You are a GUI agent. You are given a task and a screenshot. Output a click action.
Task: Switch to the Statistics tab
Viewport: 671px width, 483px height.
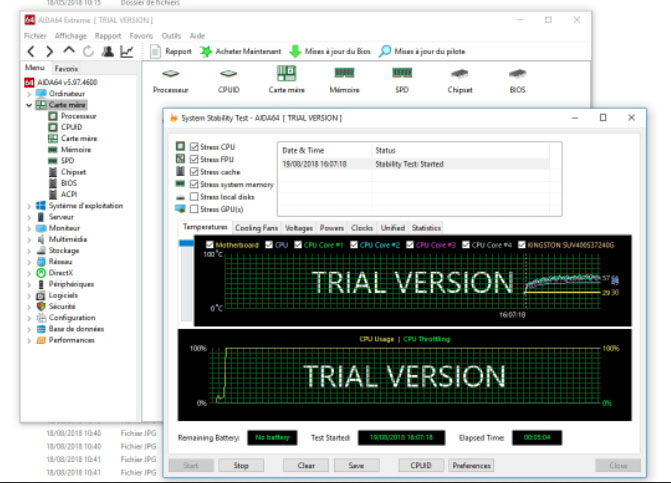[x=426, y=228]
